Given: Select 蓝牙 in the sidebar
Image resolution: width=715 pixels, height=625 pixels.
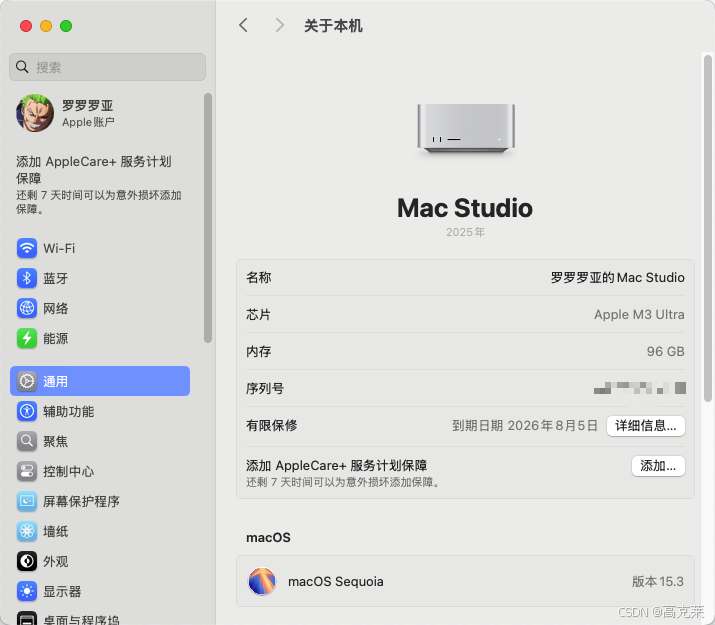Looking at the screenshot, I should point(56,279).
